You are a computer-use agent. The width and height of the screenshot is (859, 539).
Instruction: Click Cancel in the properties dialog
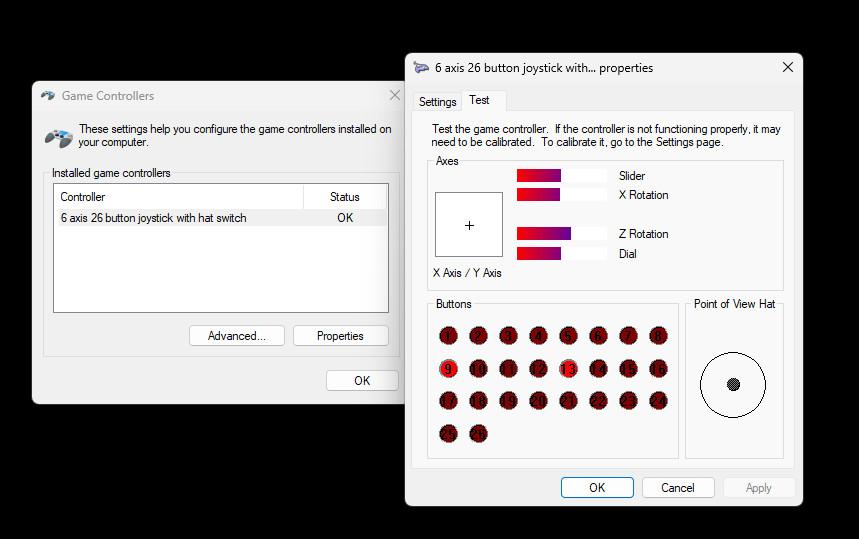coord(678,488)
